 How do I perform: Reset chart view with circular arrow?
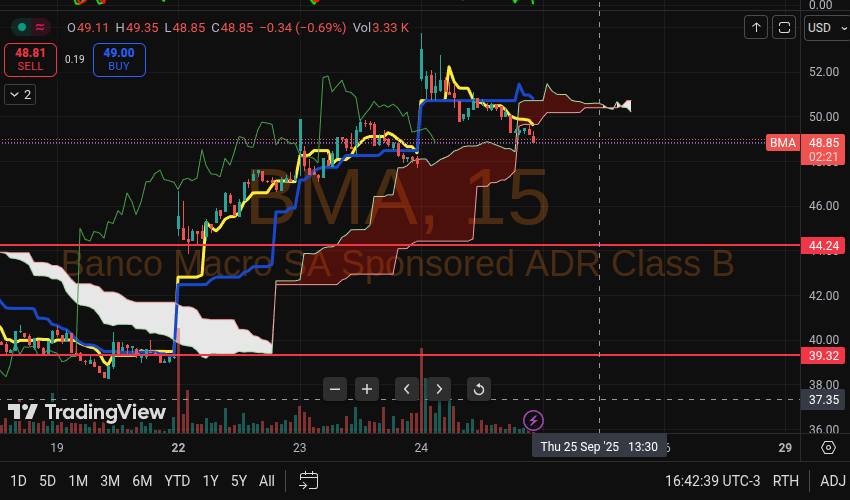pos(479,389)
